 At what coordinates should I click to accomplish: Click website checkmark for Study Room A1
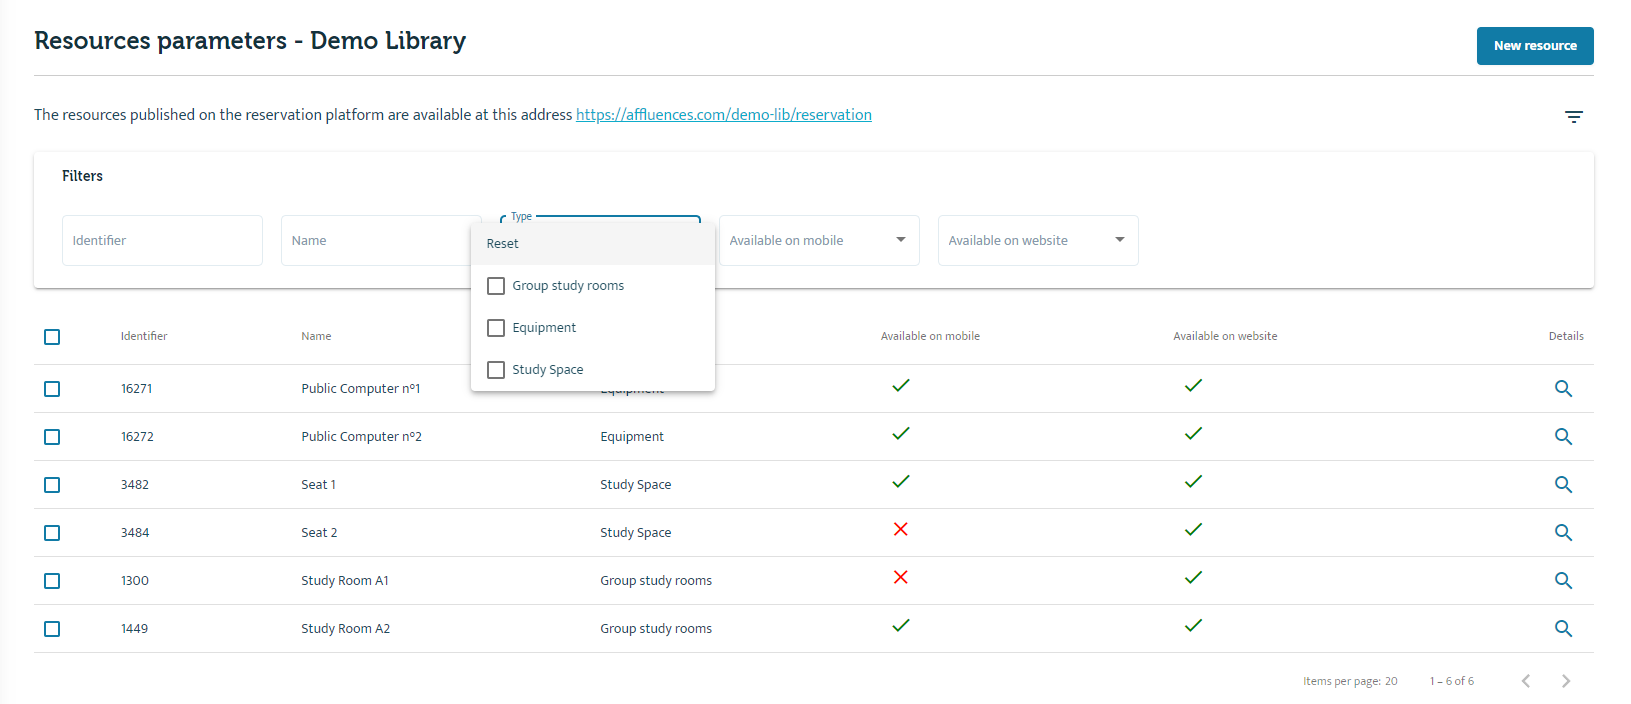[x=1193, y=577]
